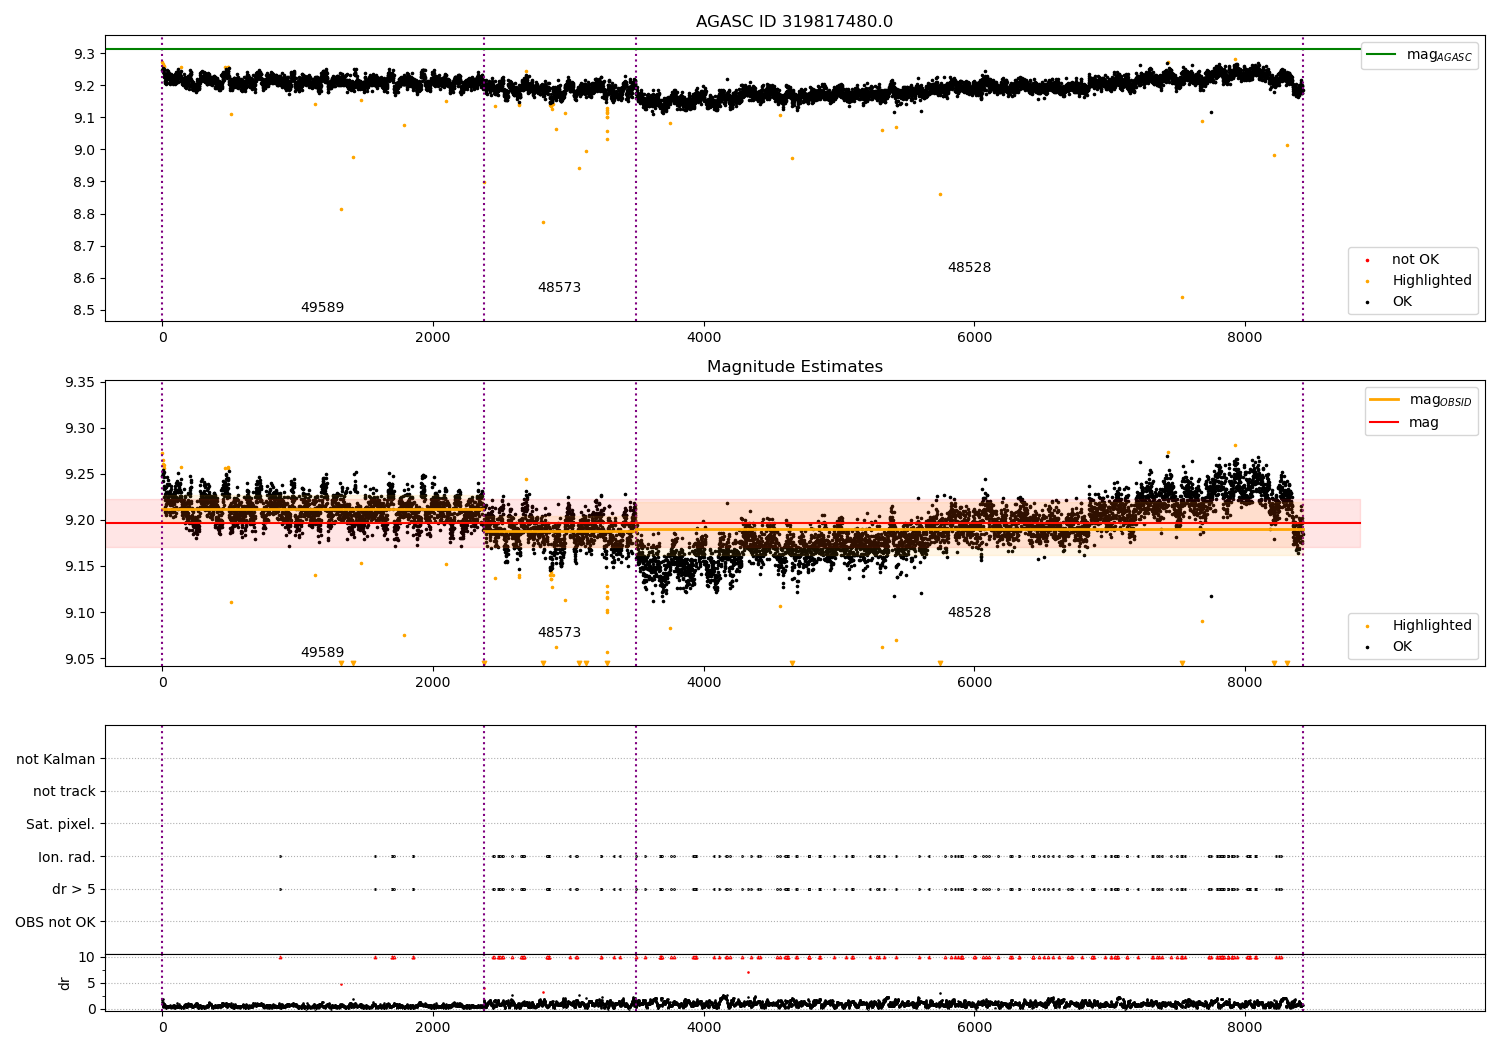Click the 'dr > 5' row label
This screenshot has height=1050, width=1500.
coord(74,889)
